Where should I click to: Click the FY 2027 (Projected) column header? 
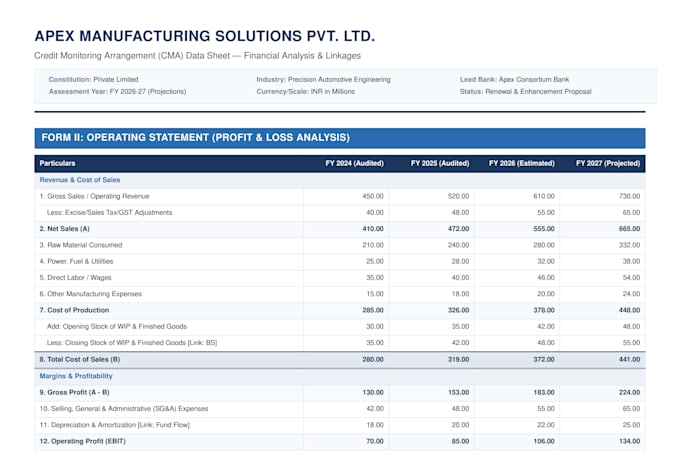[608, 163]
